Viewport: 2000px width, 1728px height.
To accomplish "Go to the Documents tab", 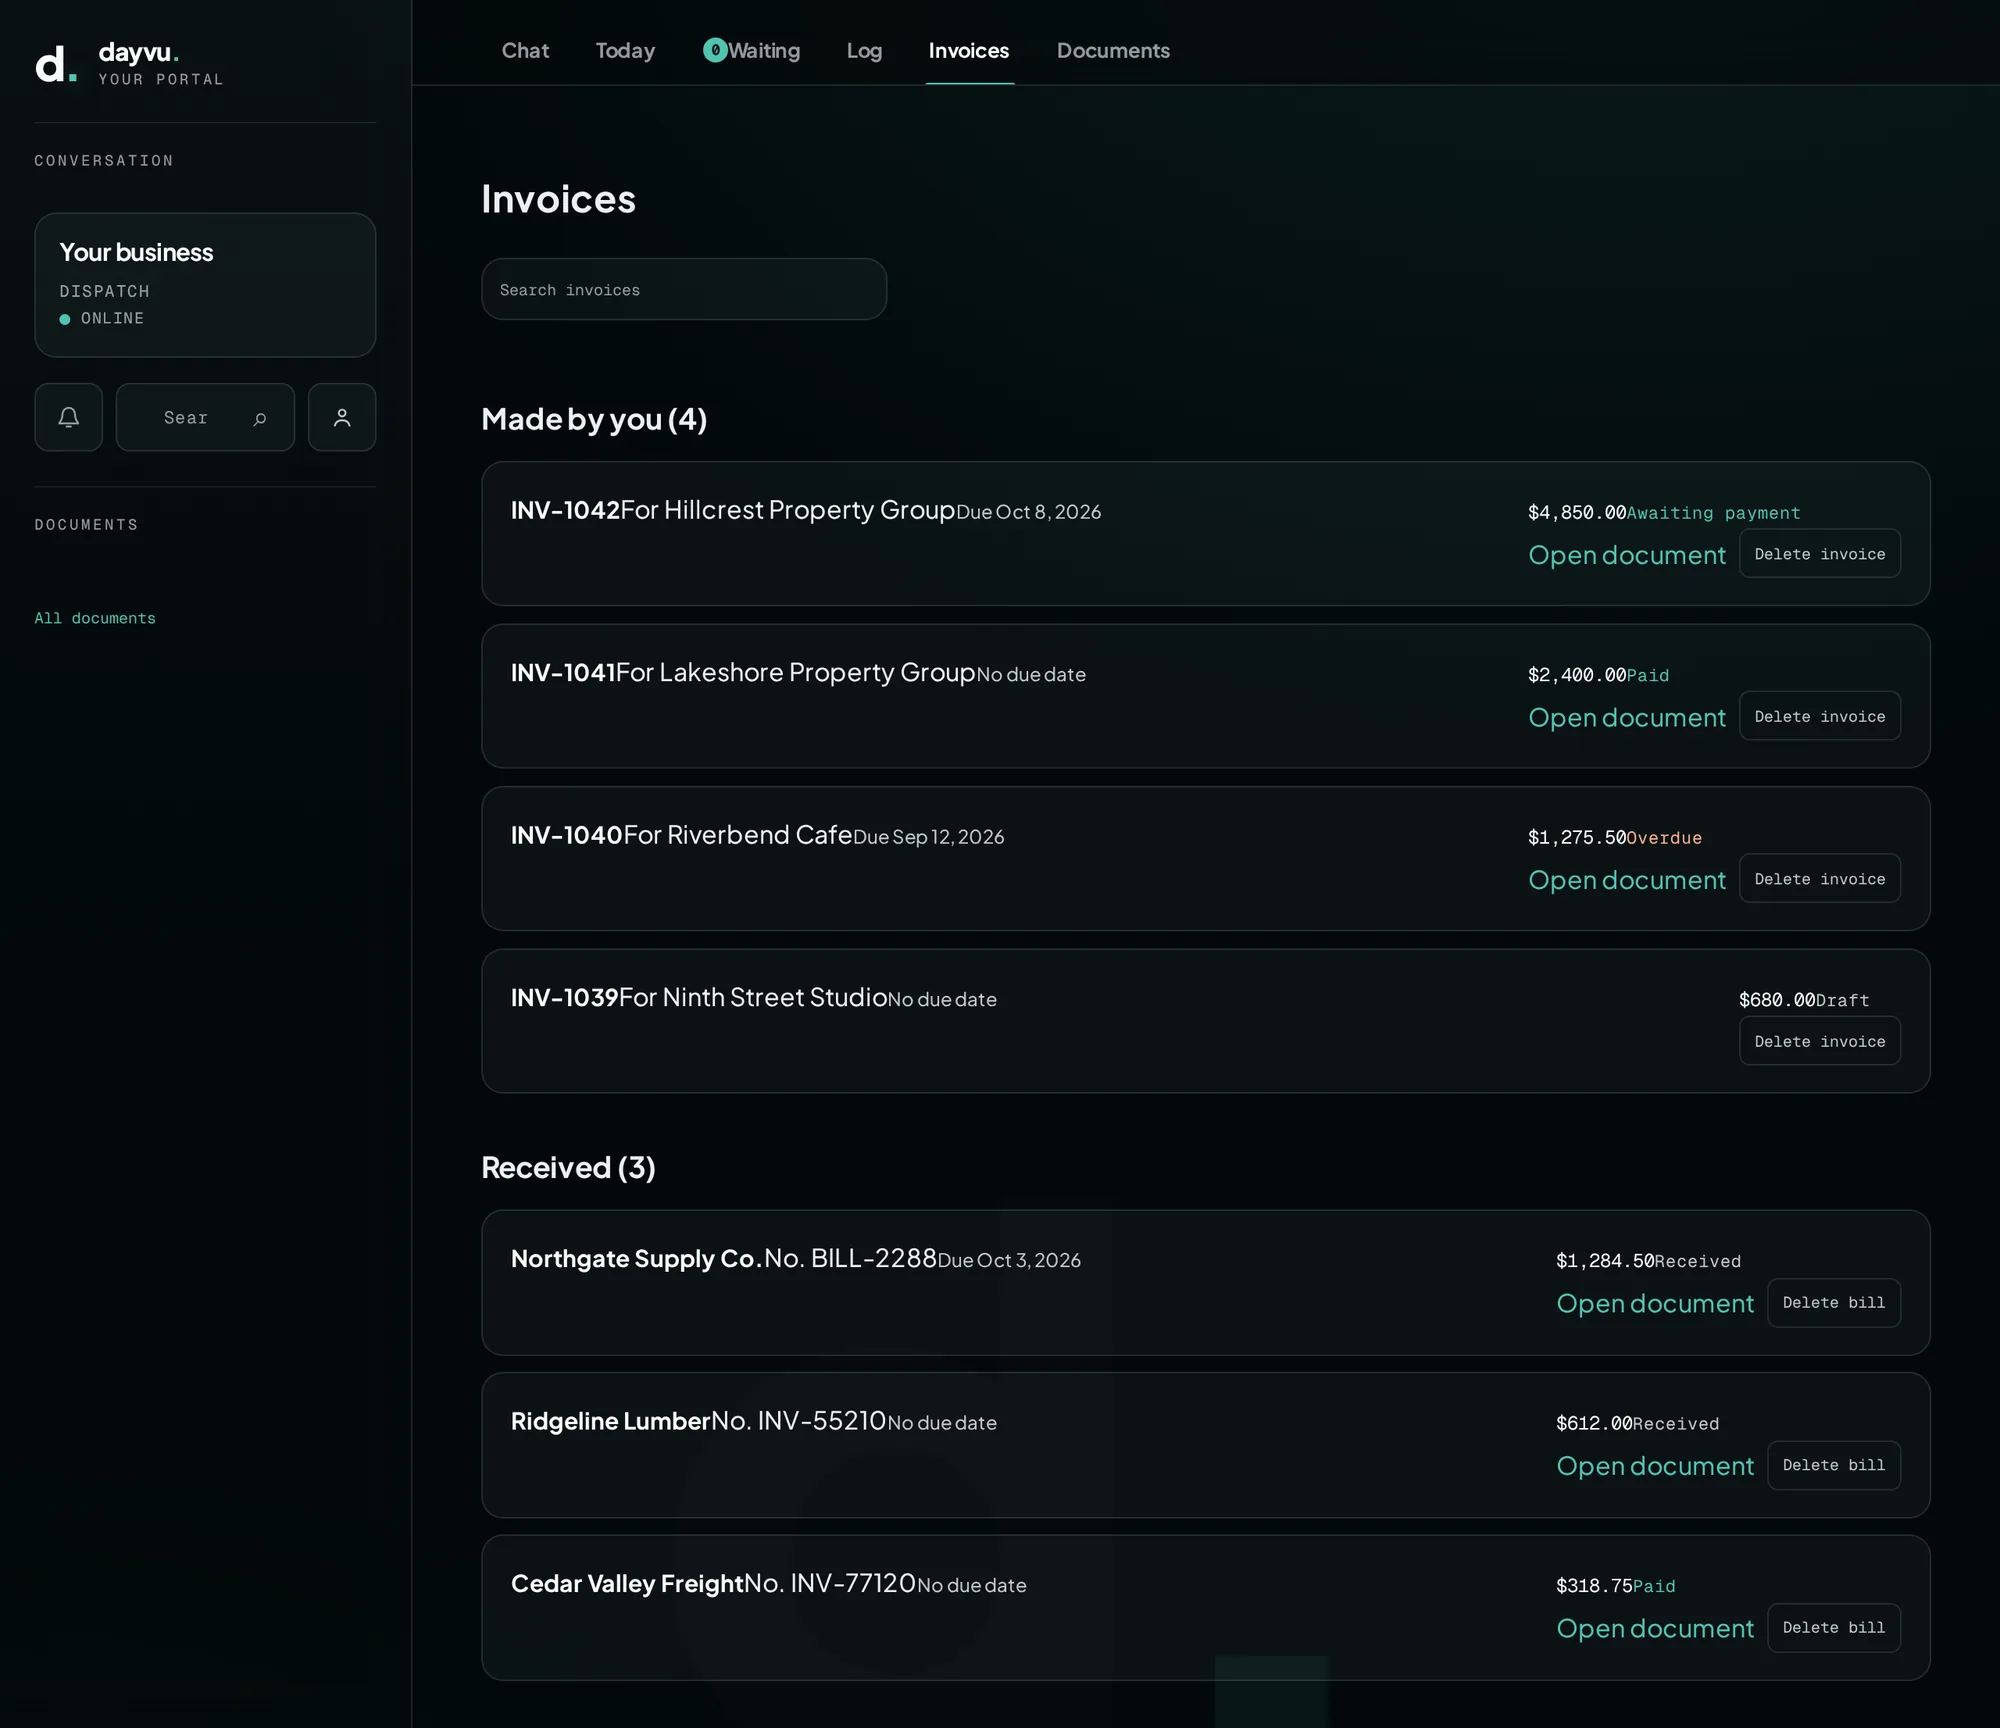I will tap(1113, 50).
